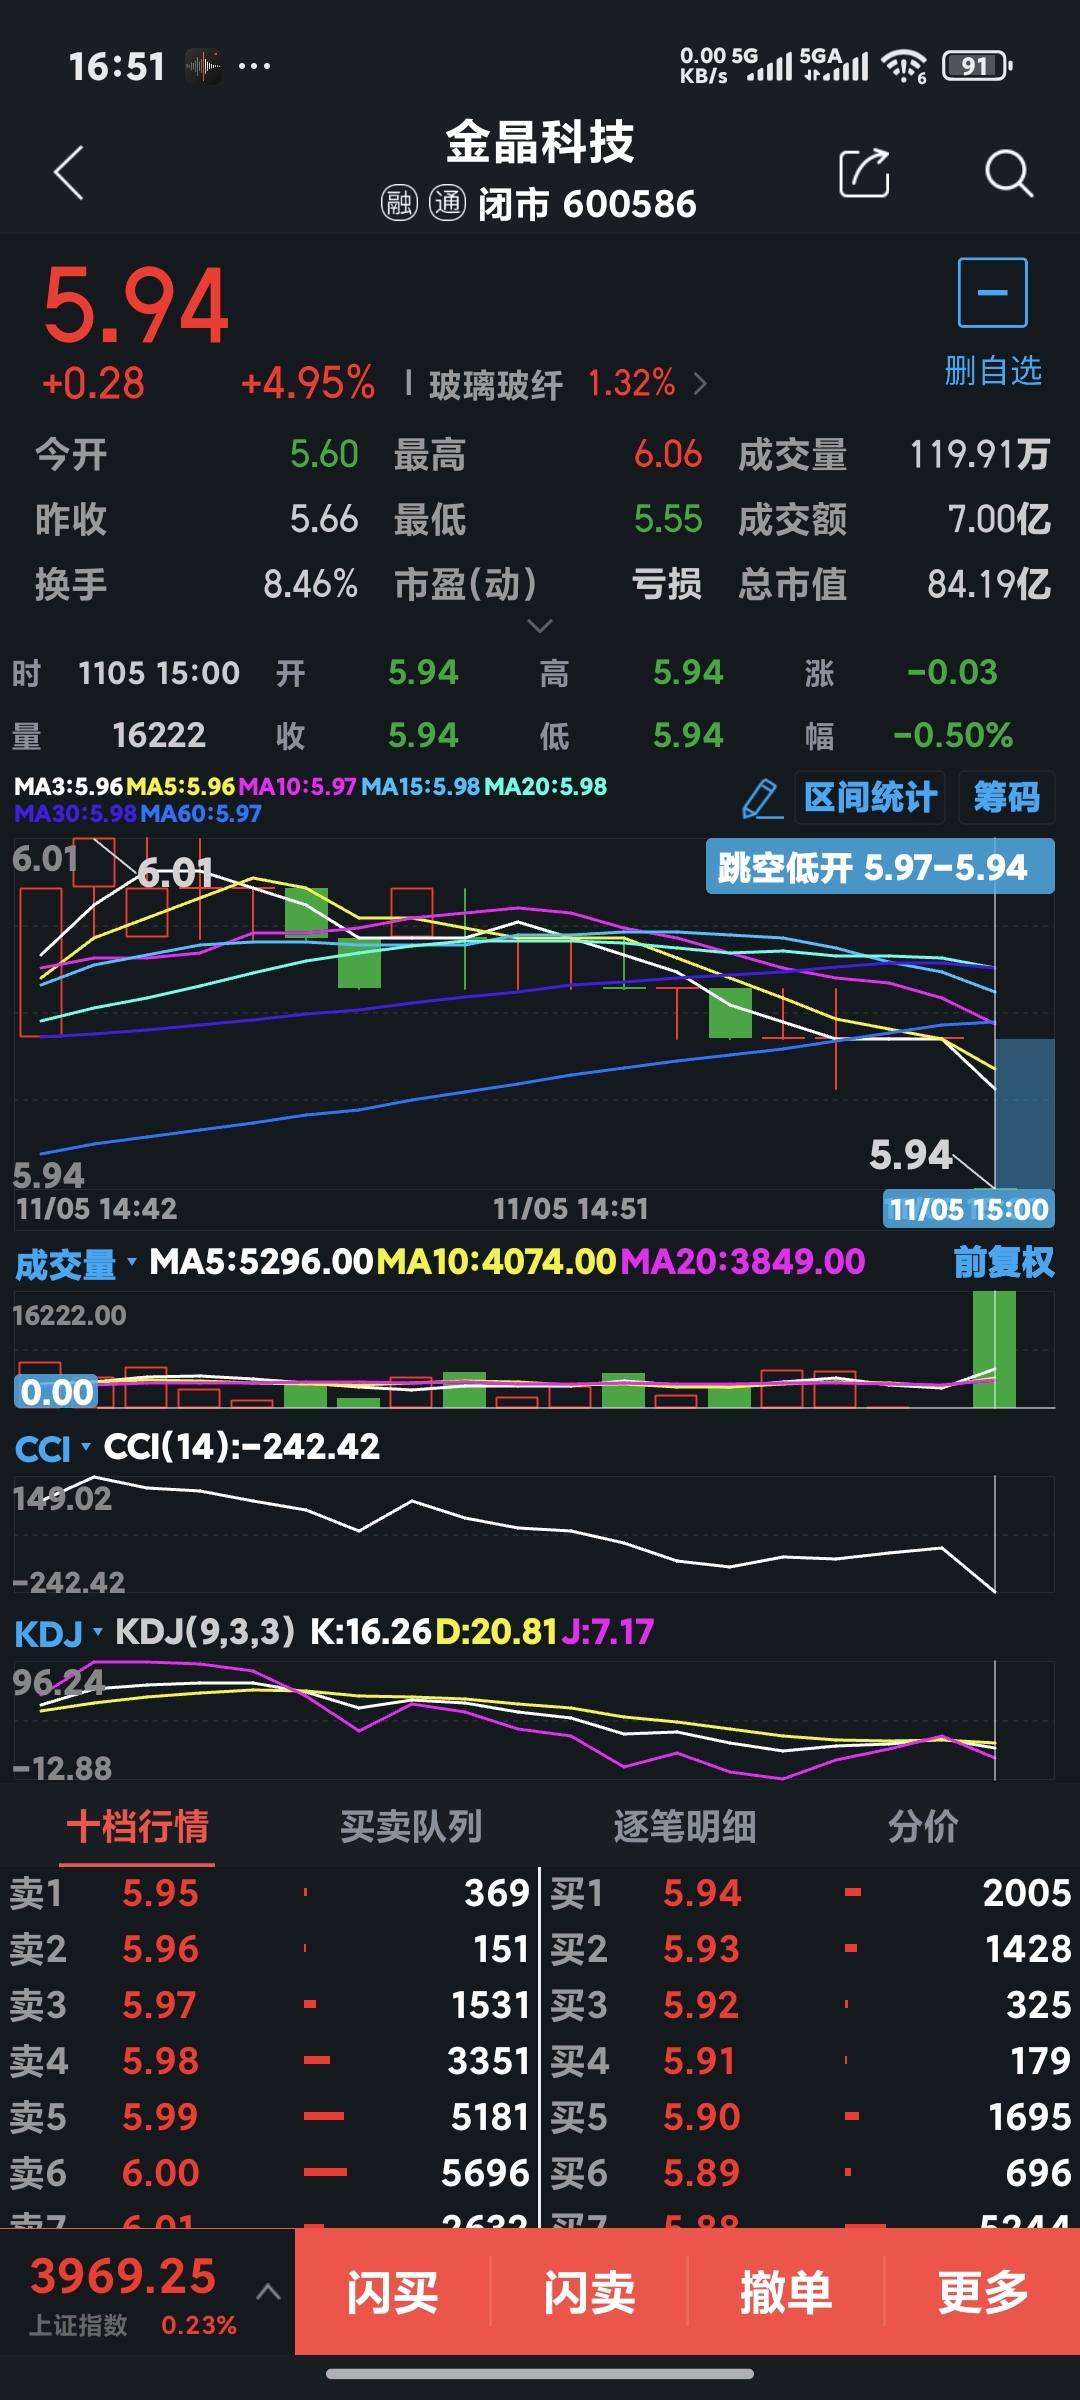Tap the 上证指数 3969.25 value

click(x=123, y=2276)
